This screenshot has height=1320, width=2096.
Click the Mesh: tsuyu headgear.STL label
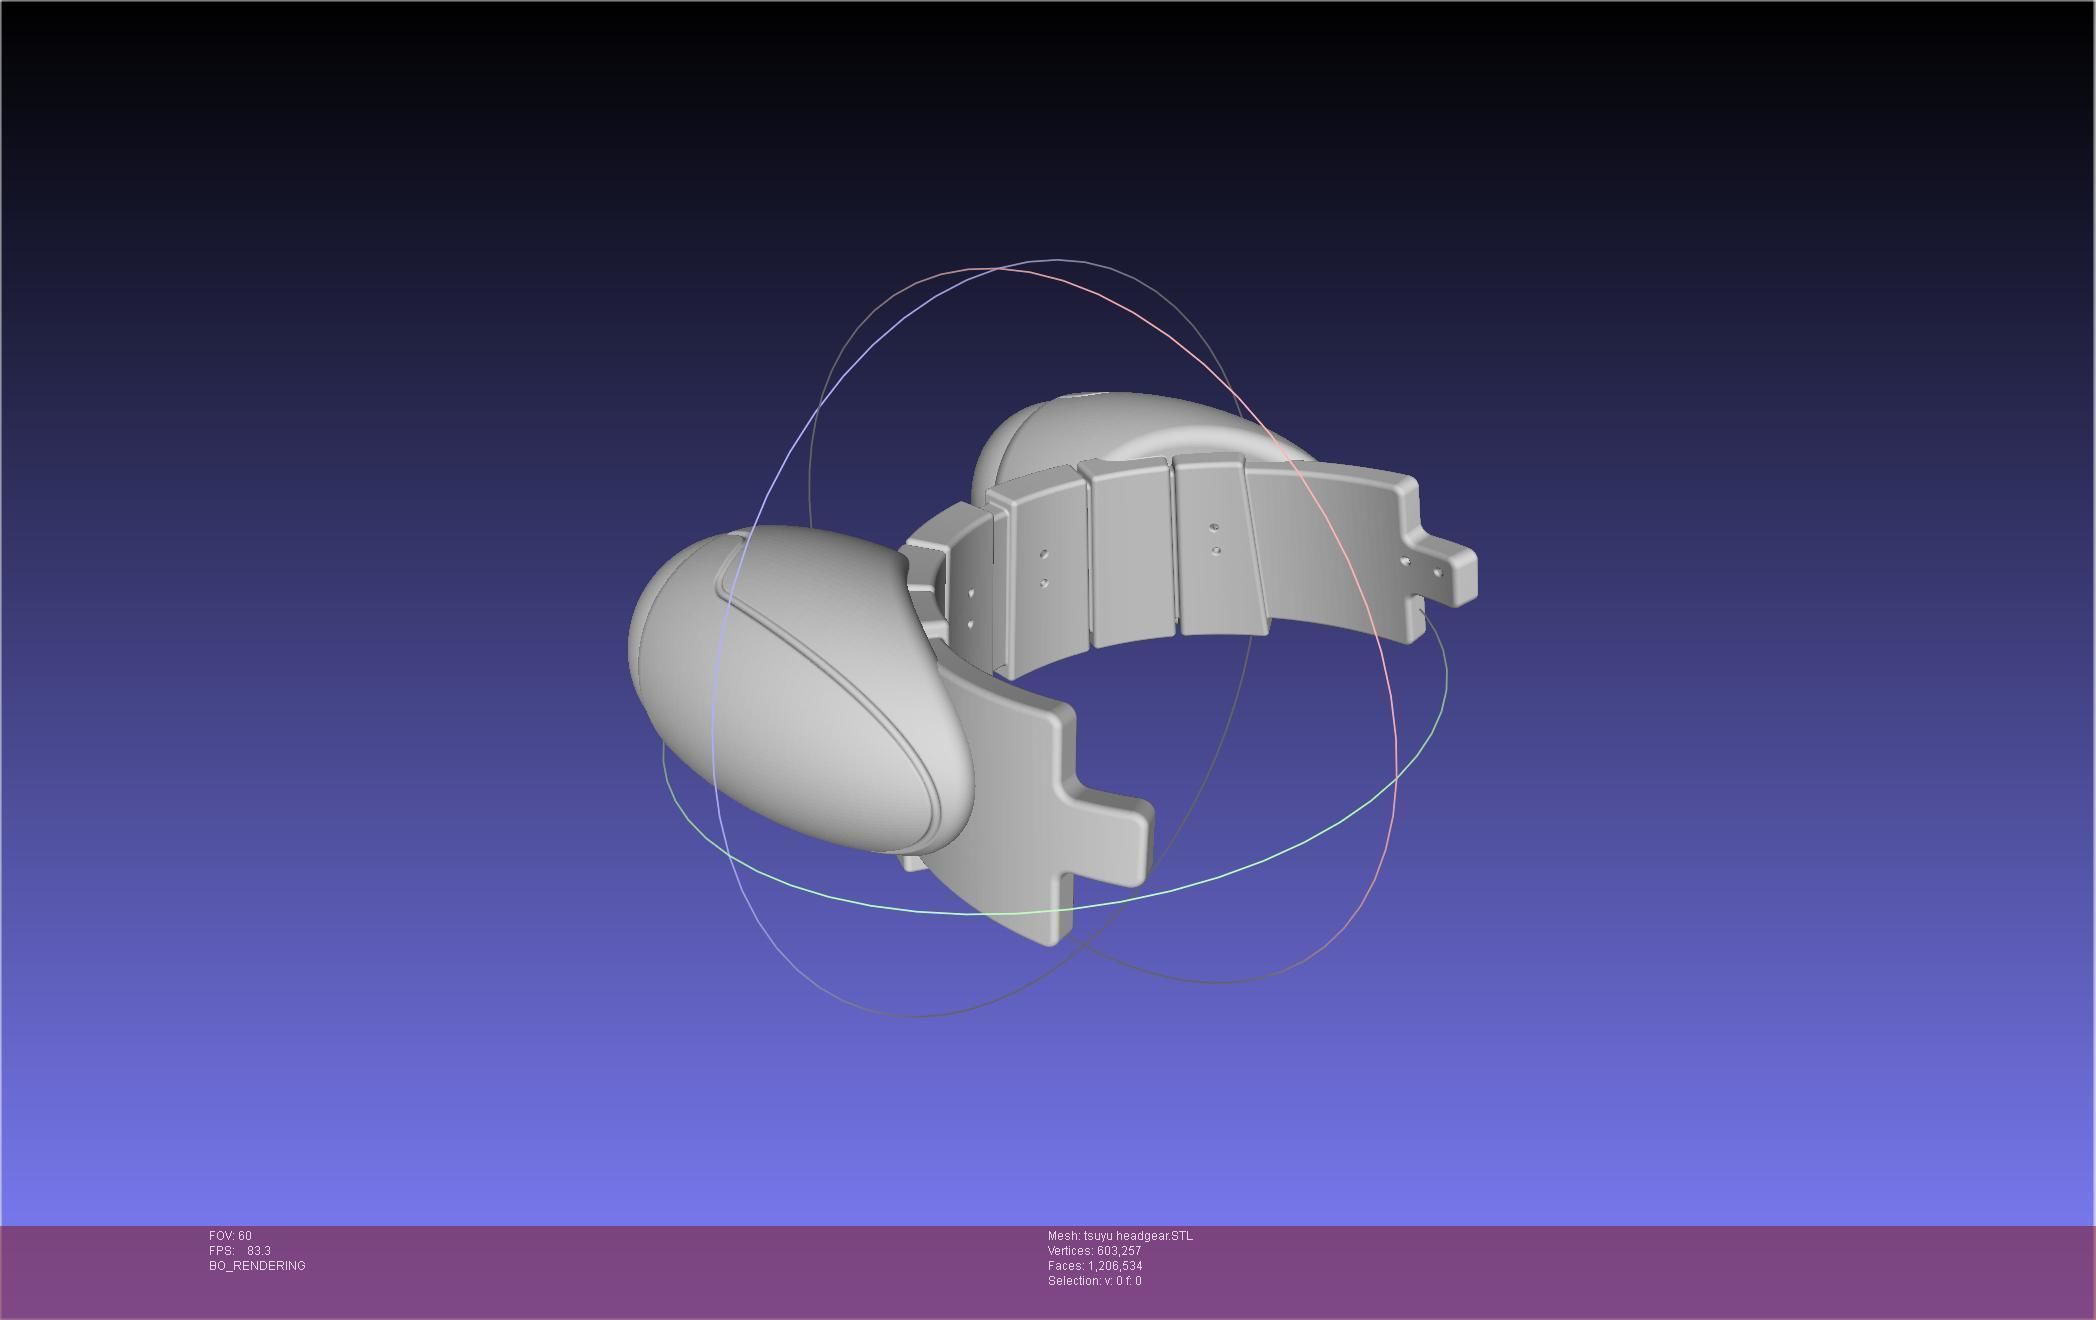tap(1120, 1236)
